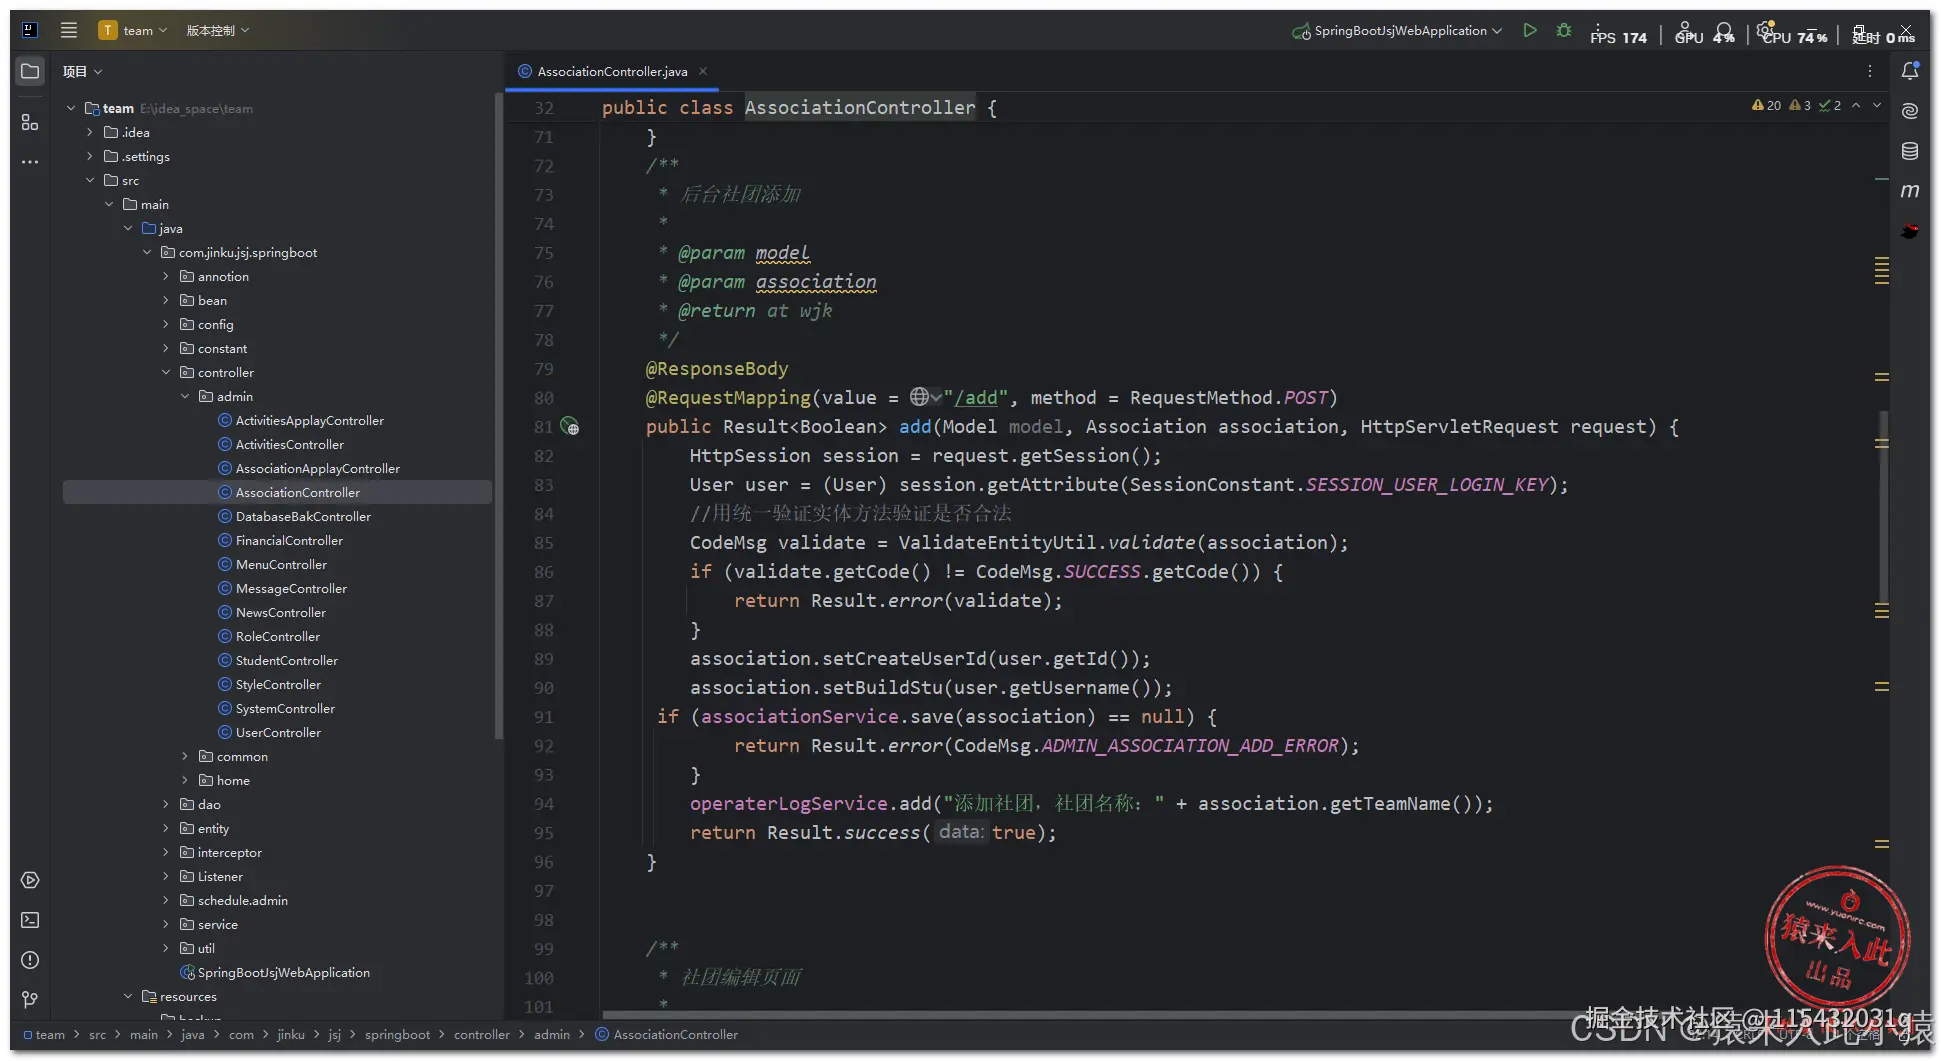Expand the .settings folder
The width and height of the screenshot is (1941, 1061).
(x=90, y=156)
